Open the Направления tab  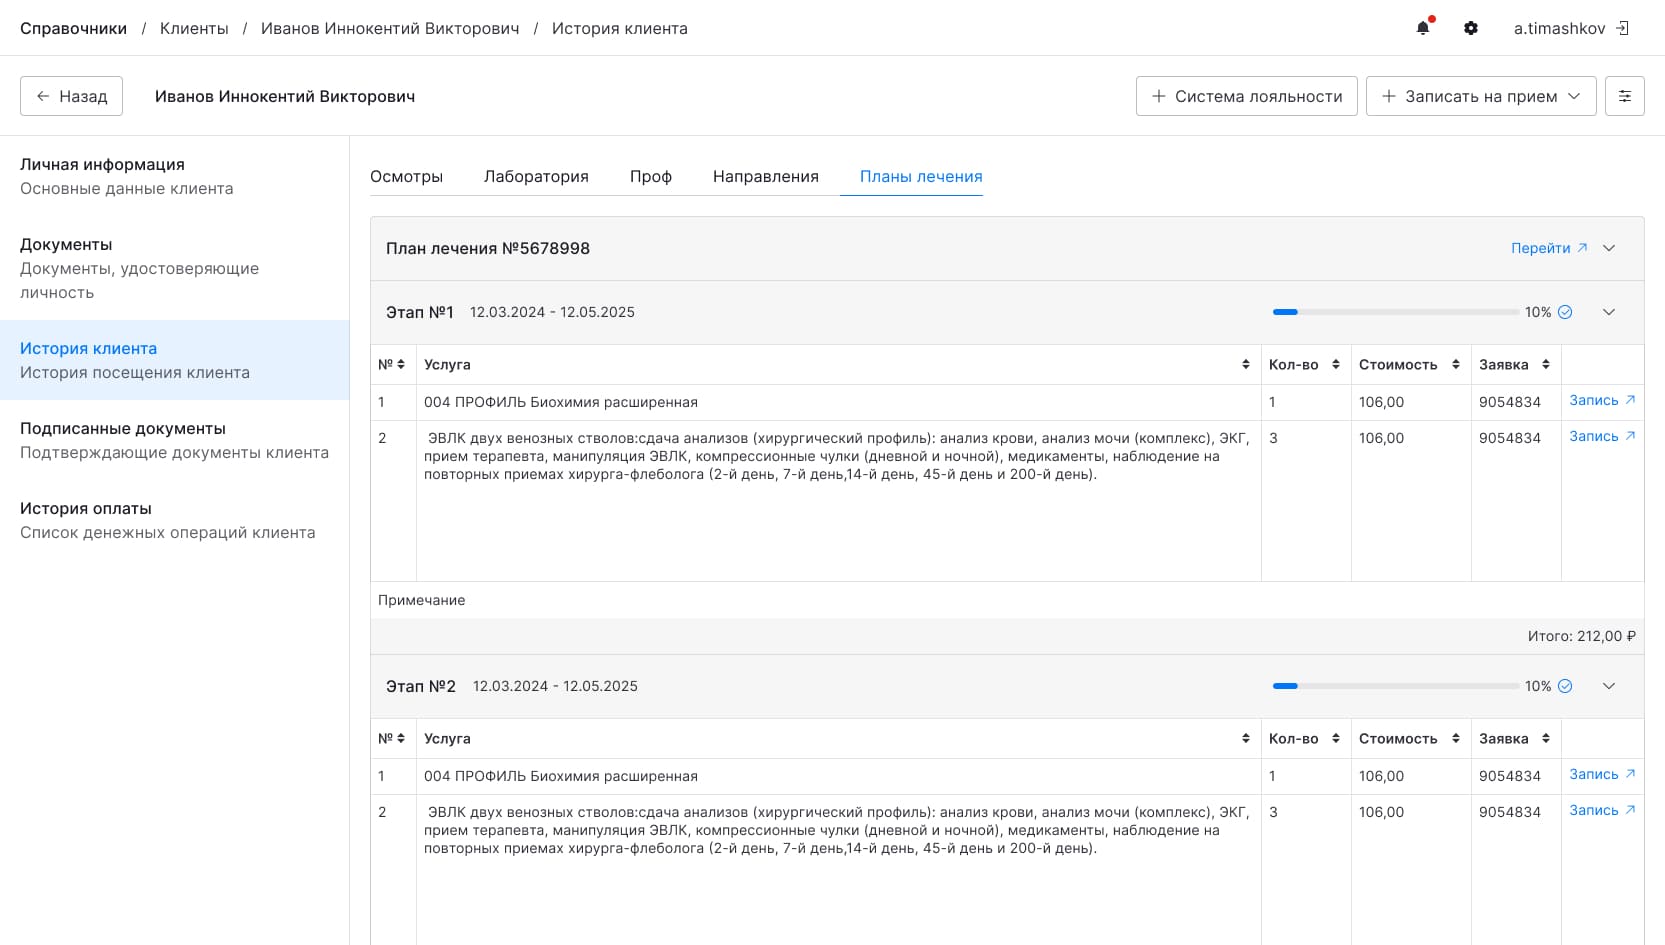coord(765,176)
